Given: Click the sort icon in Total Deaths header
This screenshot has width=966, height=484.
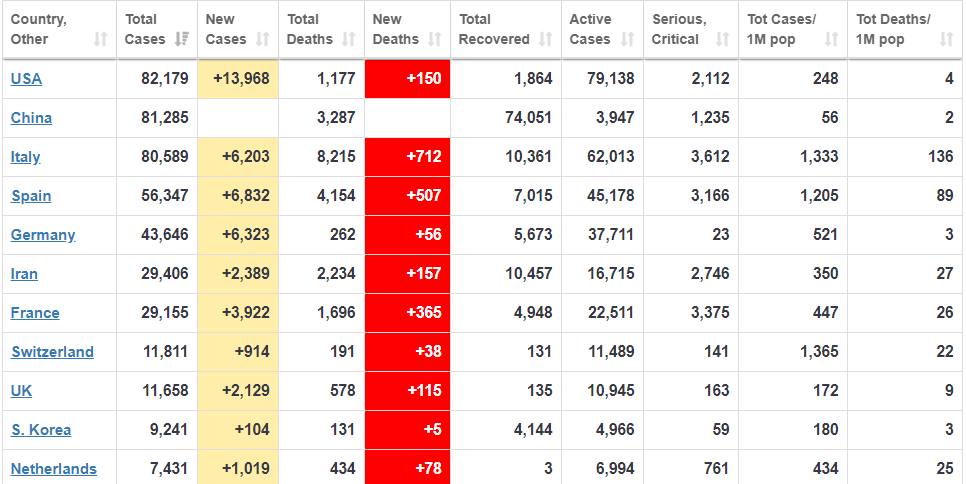Looking at the screenshot, I should [x=348, y=40].
